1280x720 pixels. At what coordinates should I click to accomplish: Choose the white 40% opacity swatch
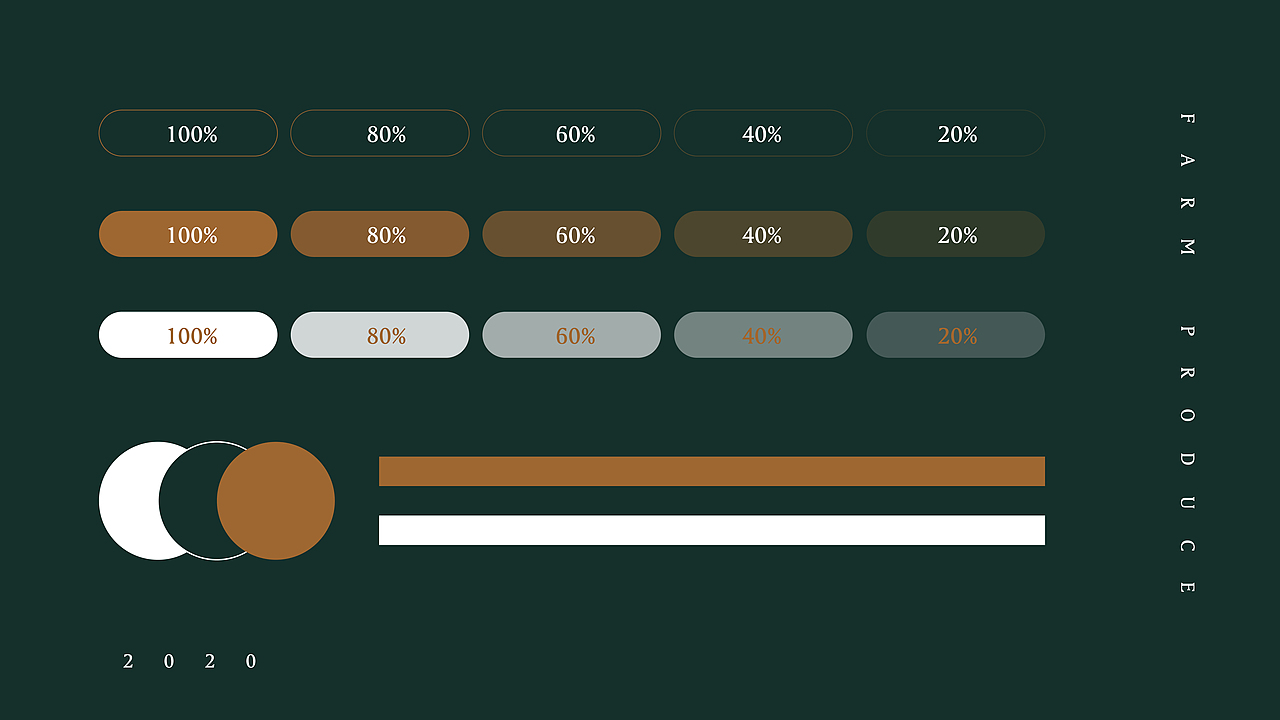[763, 335]
